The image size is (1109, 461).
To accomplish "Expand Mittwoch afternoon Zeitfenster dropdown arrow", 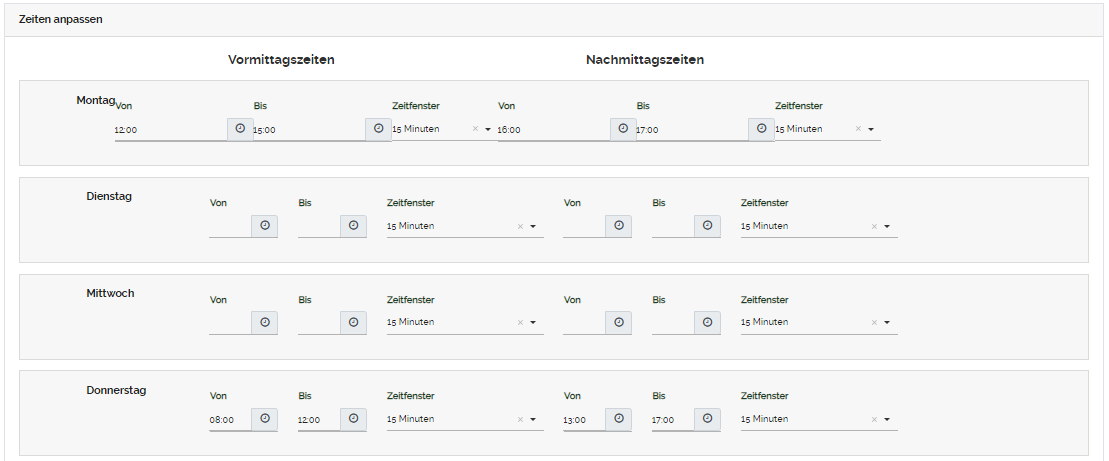I will (887, 323).
